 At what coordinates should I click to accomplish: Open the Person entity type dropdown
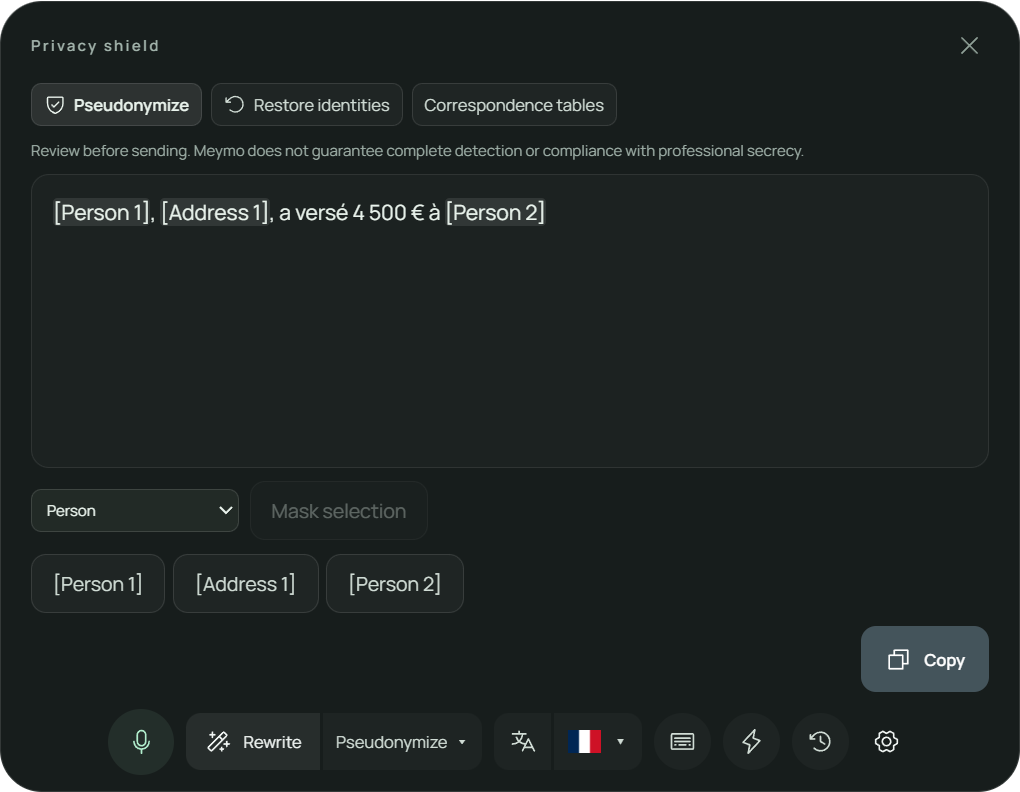135,510
